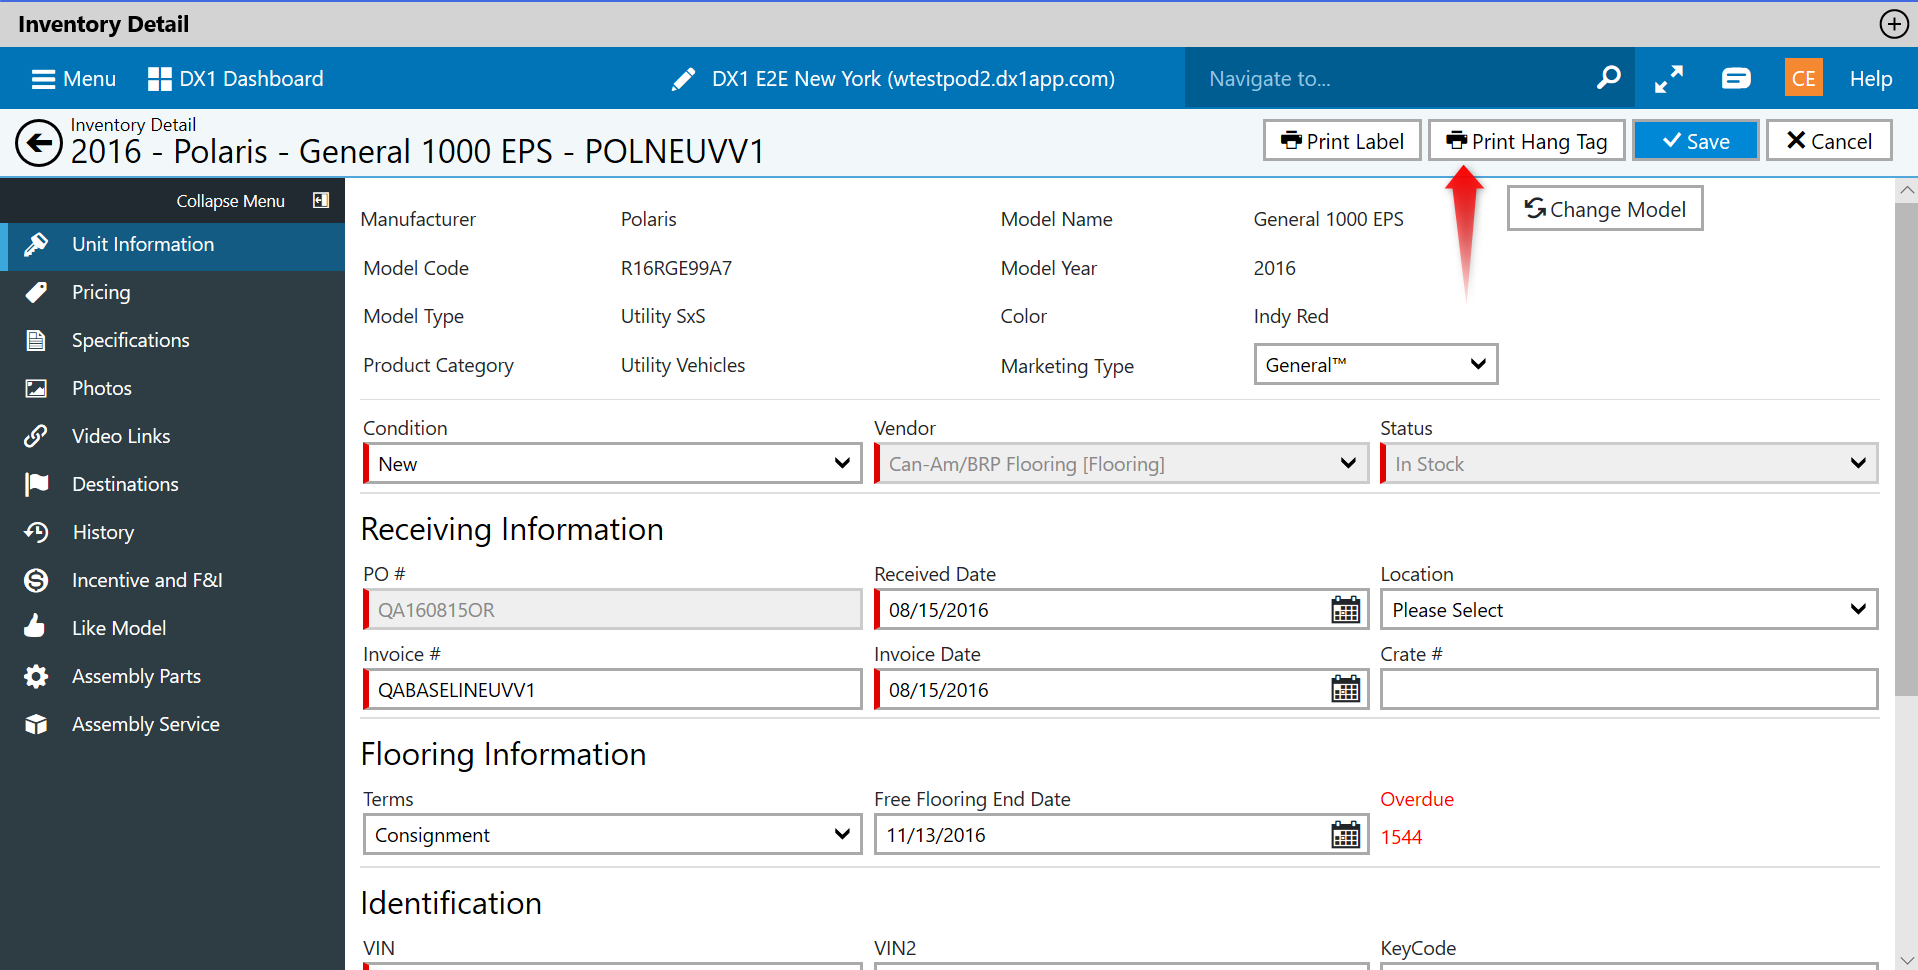
Task: Open the CE user profile badge
Action: click(x=1803, y=78)
